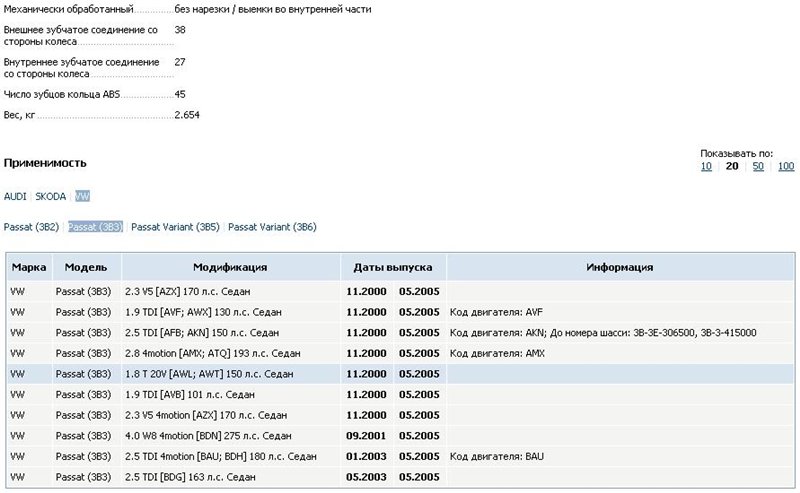Viewport: 800px width, 493px height.
Task: Select row 2.3 V5 [AZX] 170 л.с. Седан
Action: [401, 292]
